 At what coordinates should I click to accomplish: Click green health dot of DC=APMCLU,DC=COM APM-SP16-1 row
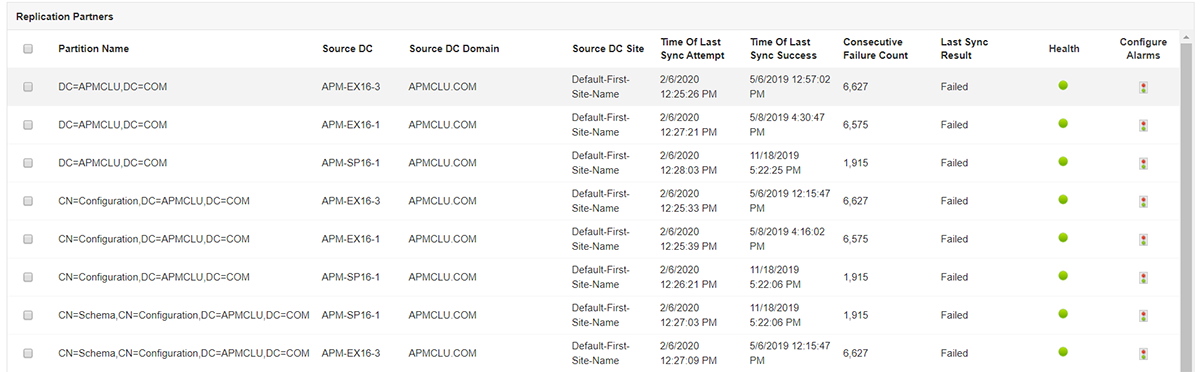[x=1063, y=161]
